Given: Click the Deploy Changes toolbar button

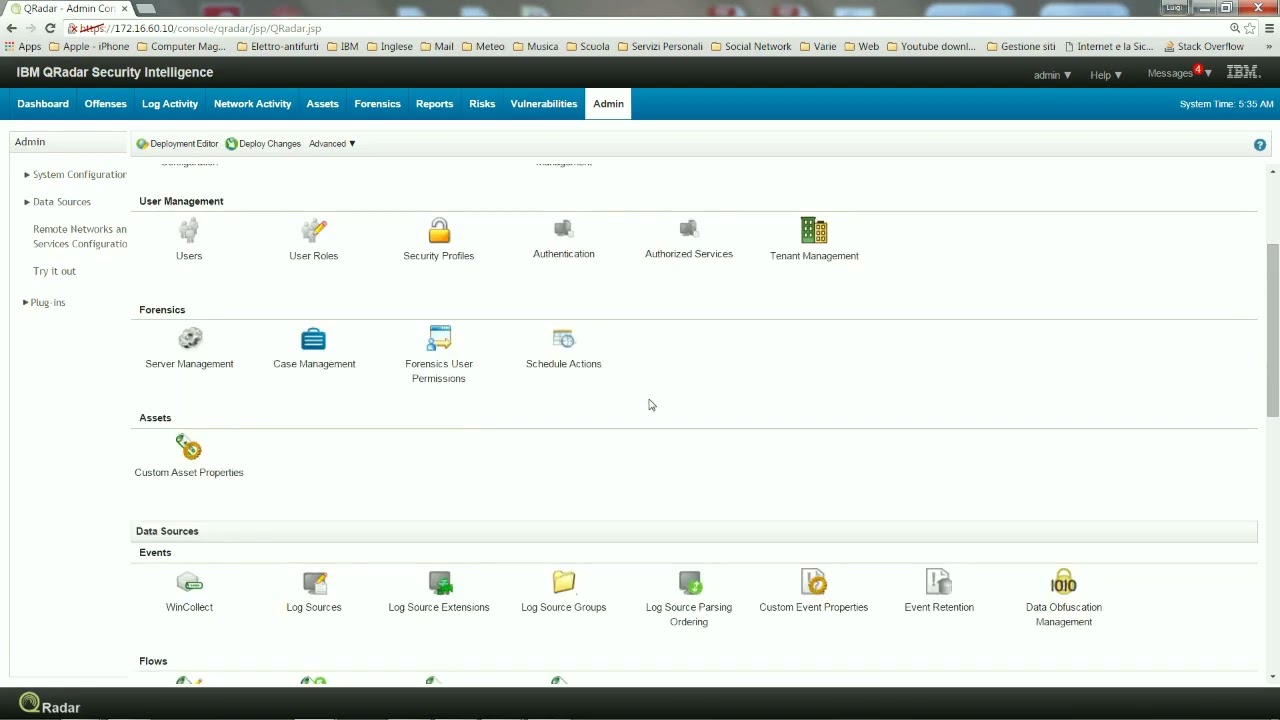Looking at the screenshot, I should click(x=263, y=144).
